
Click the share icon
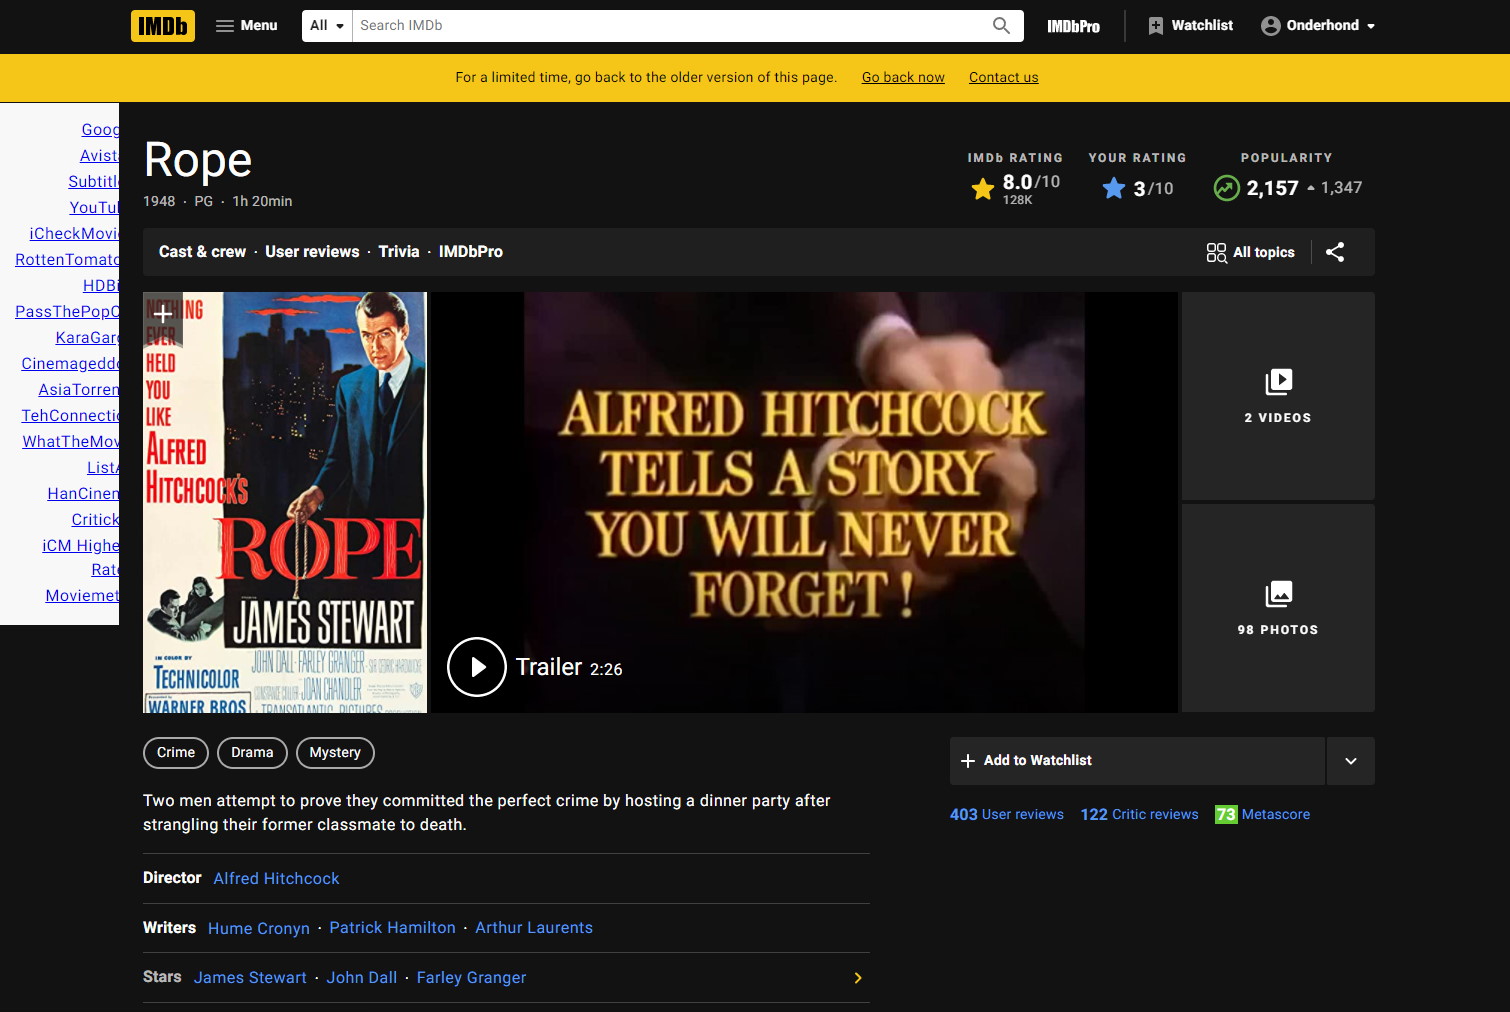point(1335,252)
